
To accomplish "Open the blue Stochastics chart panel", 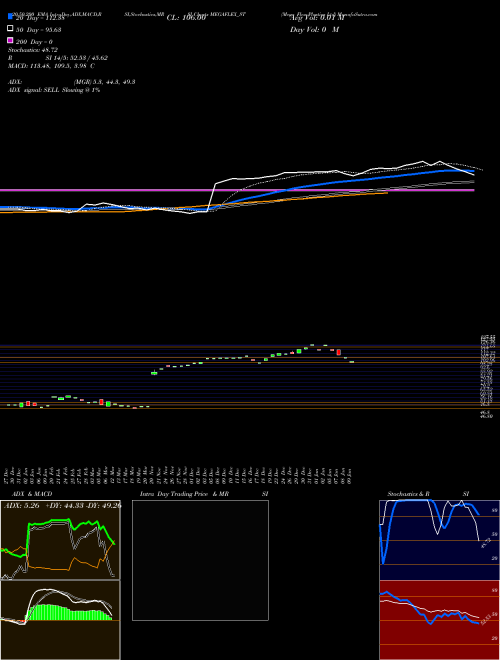I will click(x=439, y=540).
